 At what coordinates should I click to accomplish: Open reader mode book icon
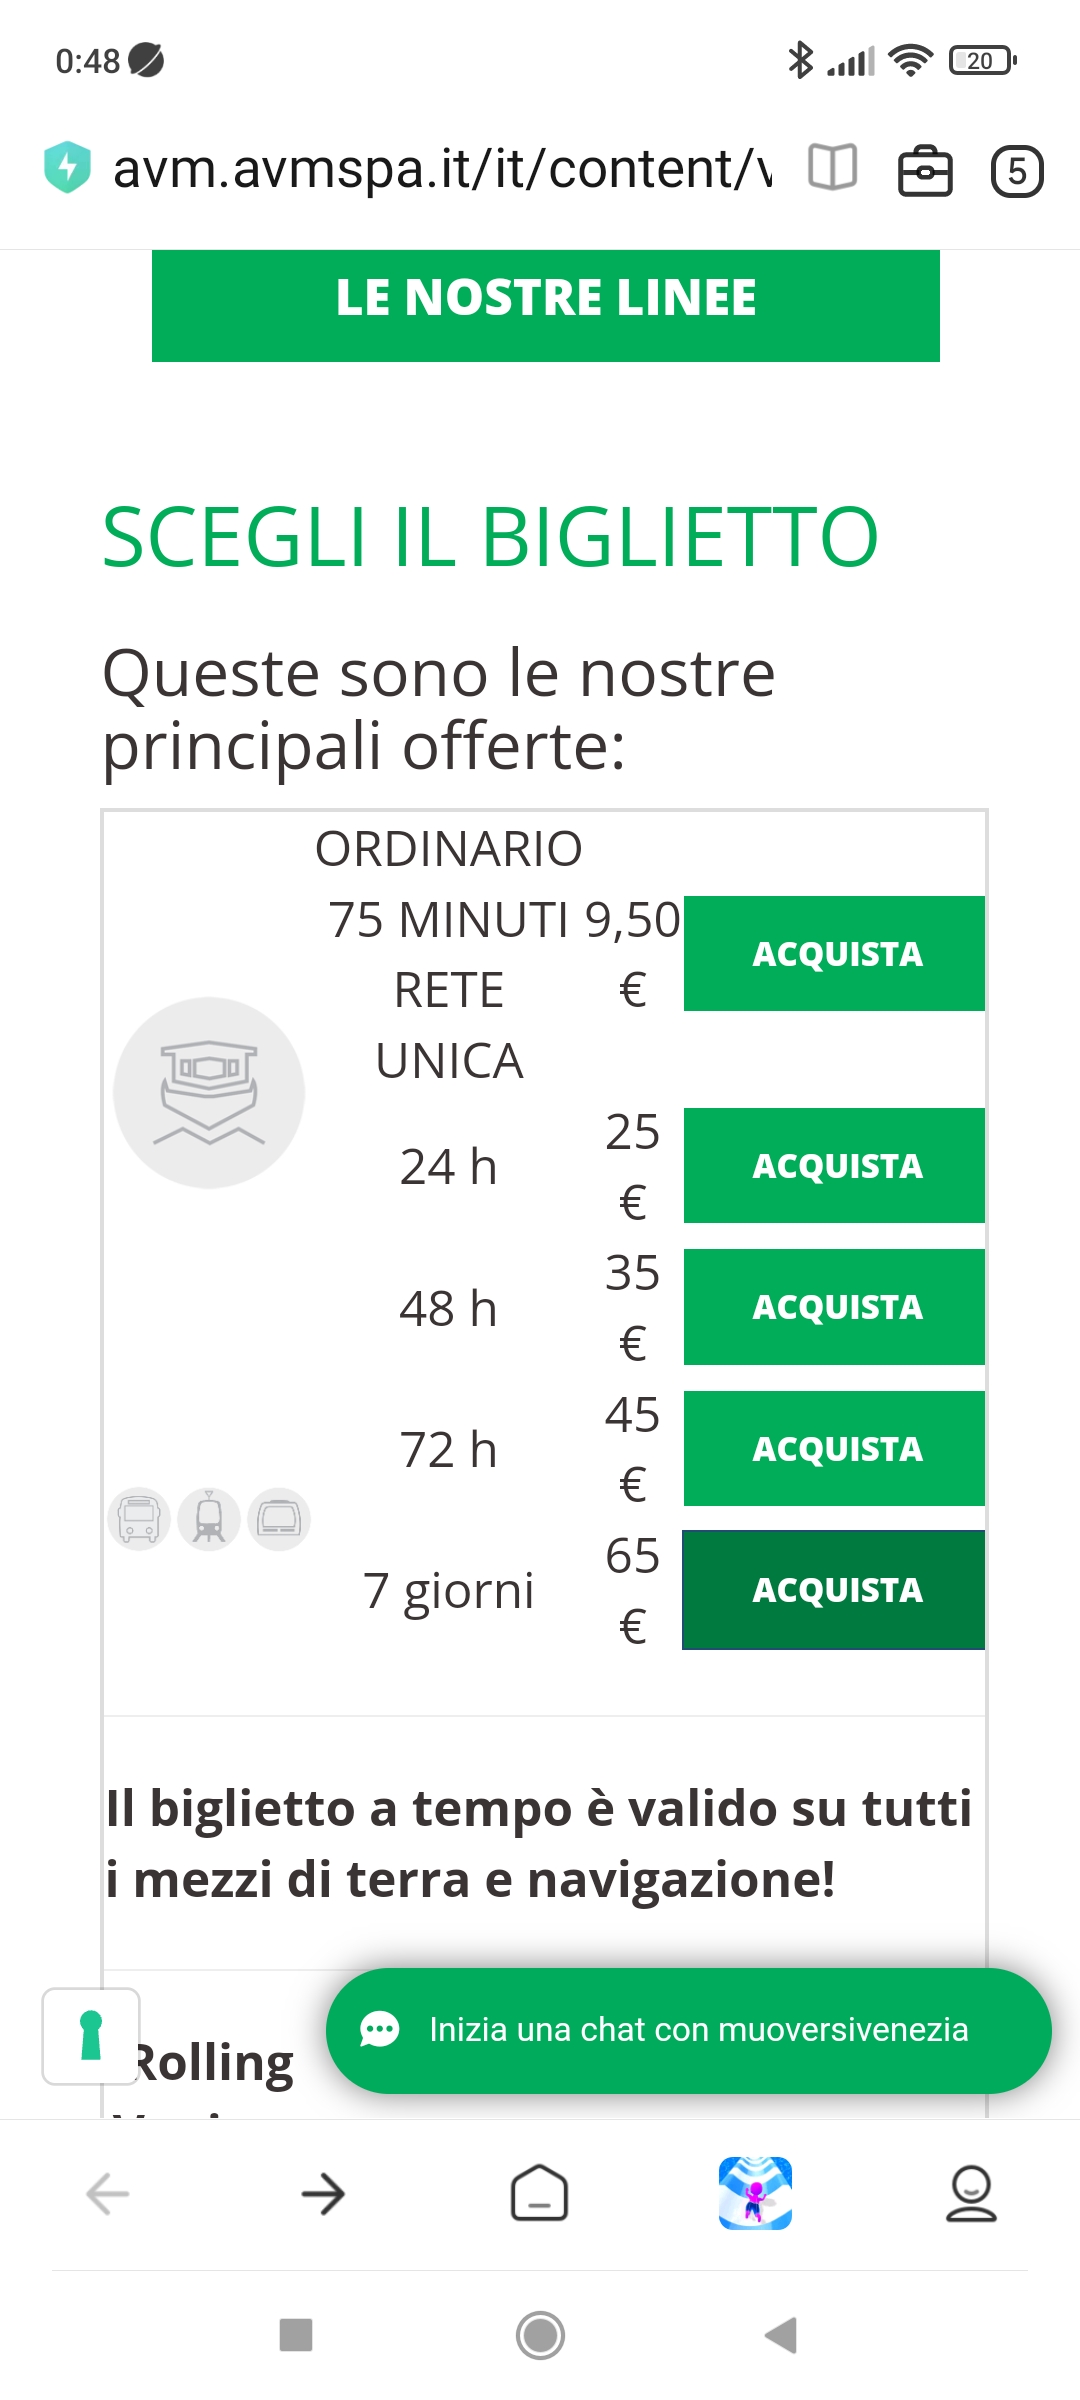832,168
